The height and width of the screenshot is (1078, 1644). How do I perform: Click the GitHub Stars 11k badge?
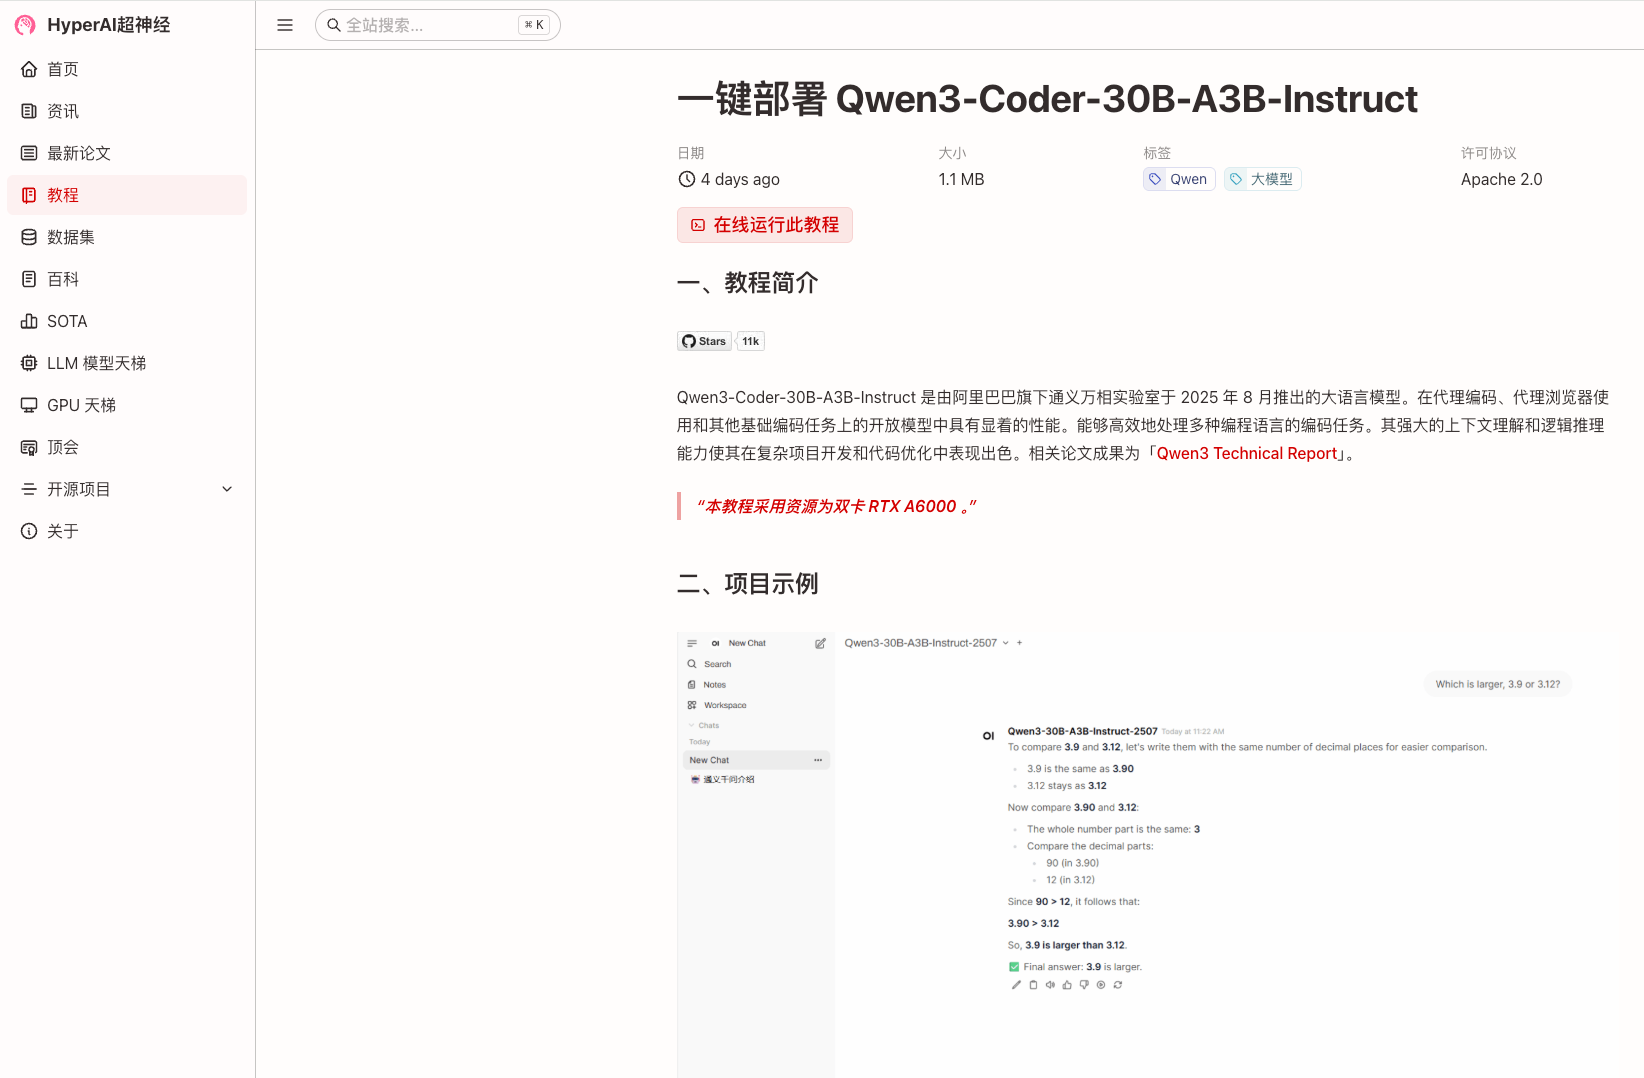click(x=720, y=340)
